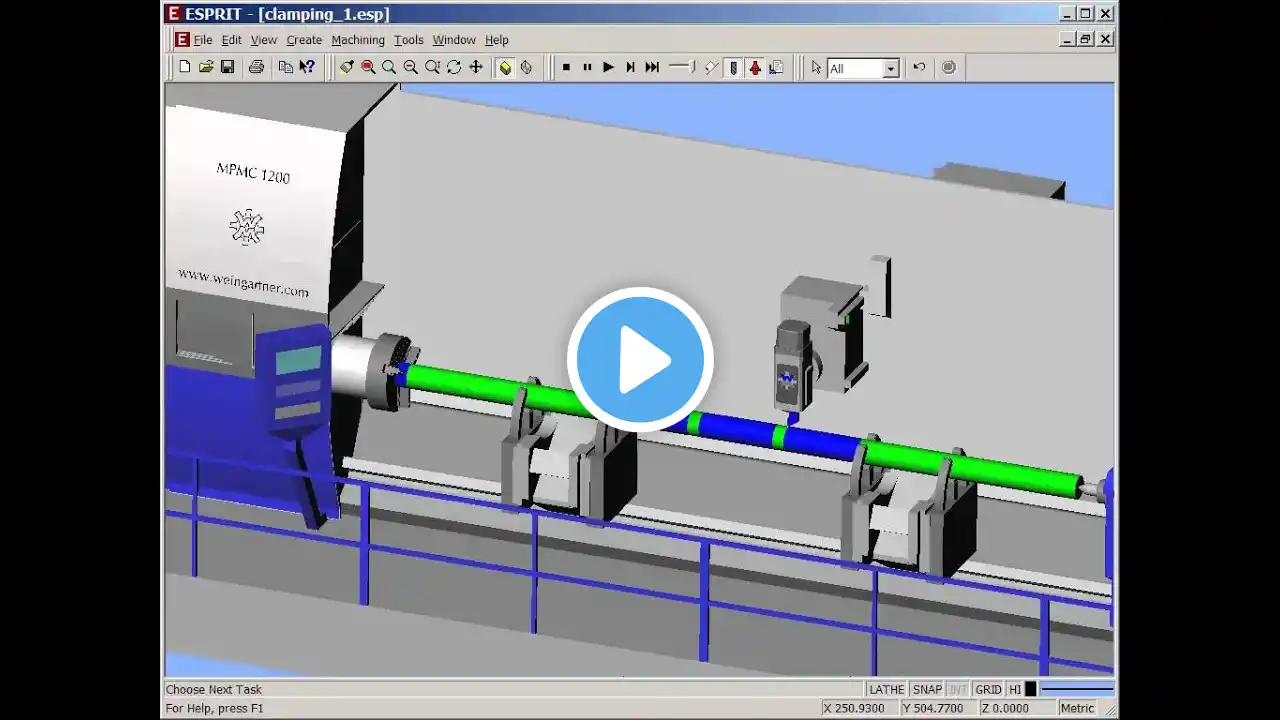Click the ESPRIT title bar application icon

point(174,13)
